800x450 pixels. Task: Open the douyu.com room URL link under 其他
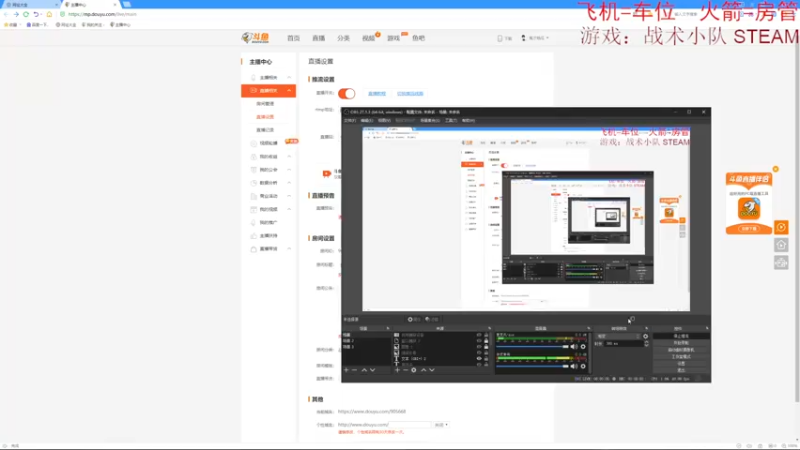(x=372, y=411)
